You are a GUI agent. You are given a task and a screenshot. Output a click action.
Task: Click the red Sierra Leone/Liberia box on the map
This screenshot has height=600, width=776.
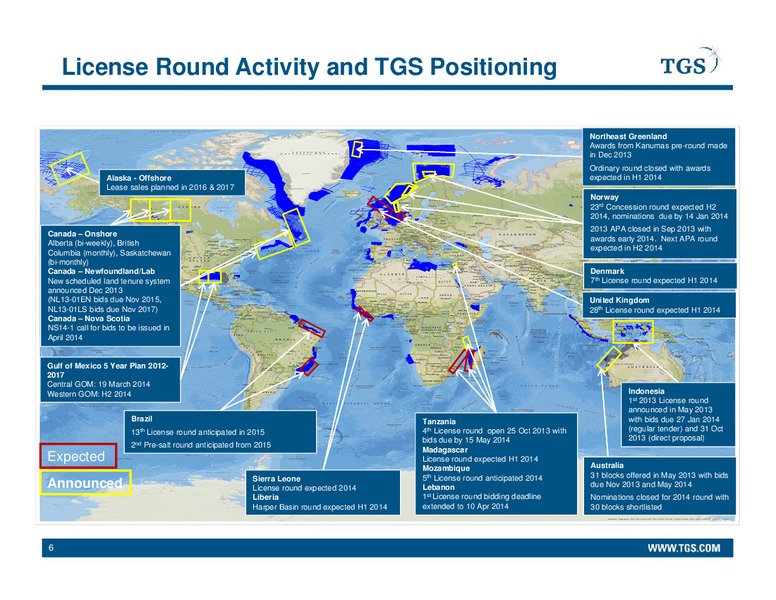[365, 314]
